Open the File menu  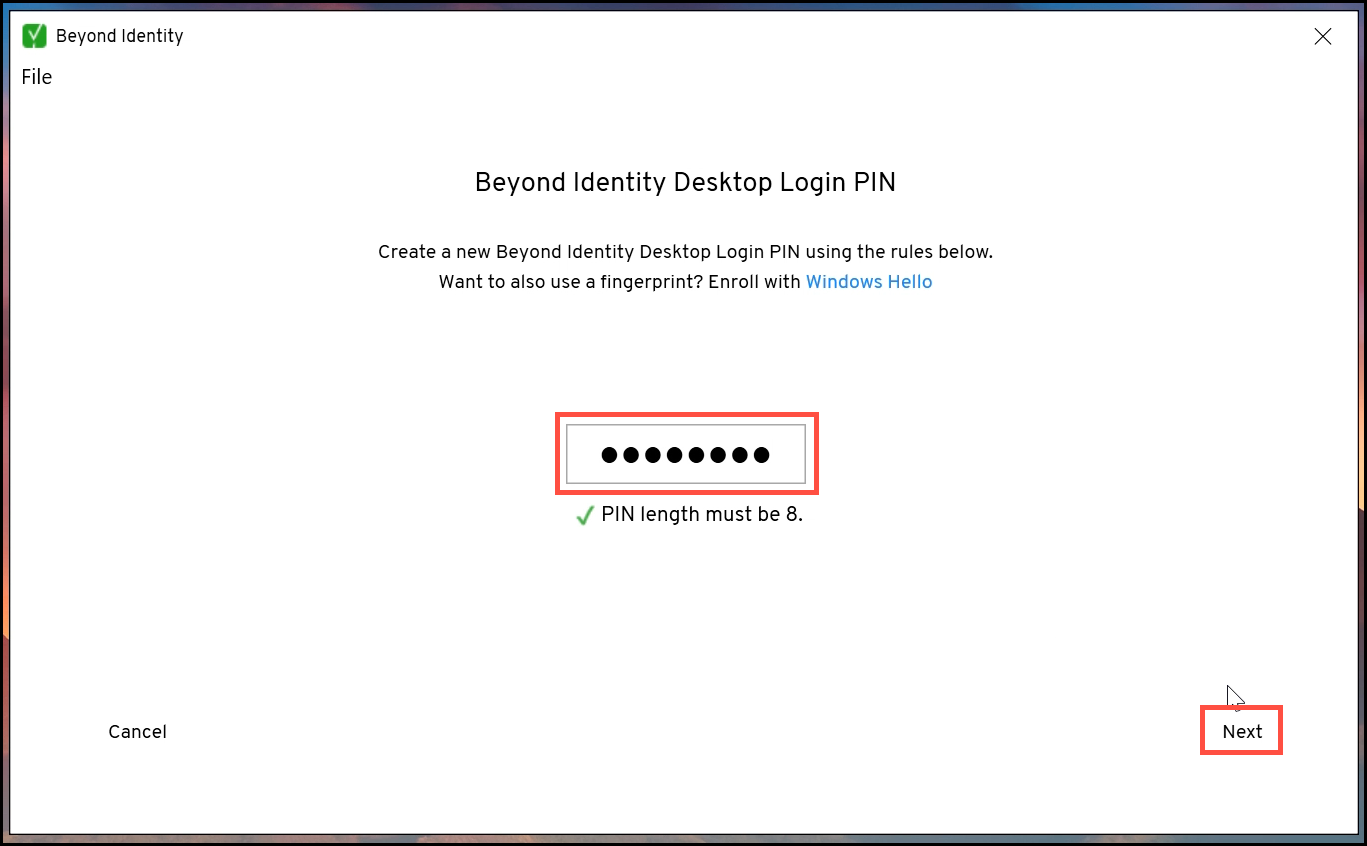pyautogui.click(x=36, y=77)
